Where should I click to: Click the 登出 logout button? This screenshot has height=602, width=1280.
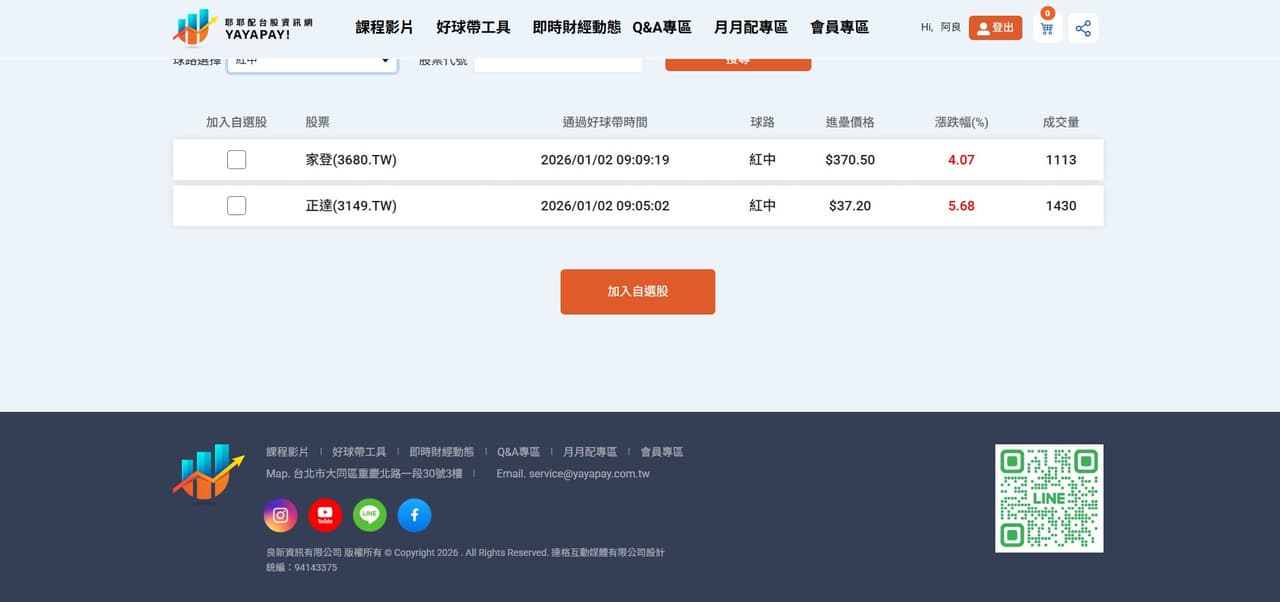tap(995, 28)
